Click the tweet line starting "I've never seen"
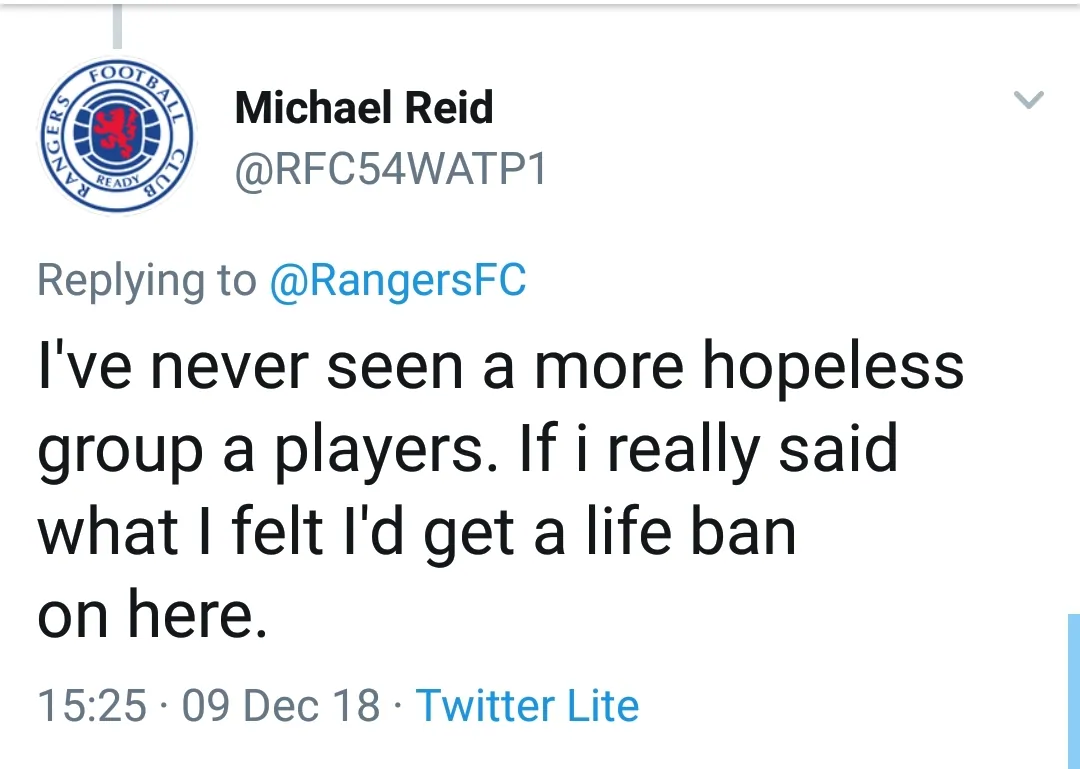Viewport: 1080px width, 769px height. [x=500, y=368]
